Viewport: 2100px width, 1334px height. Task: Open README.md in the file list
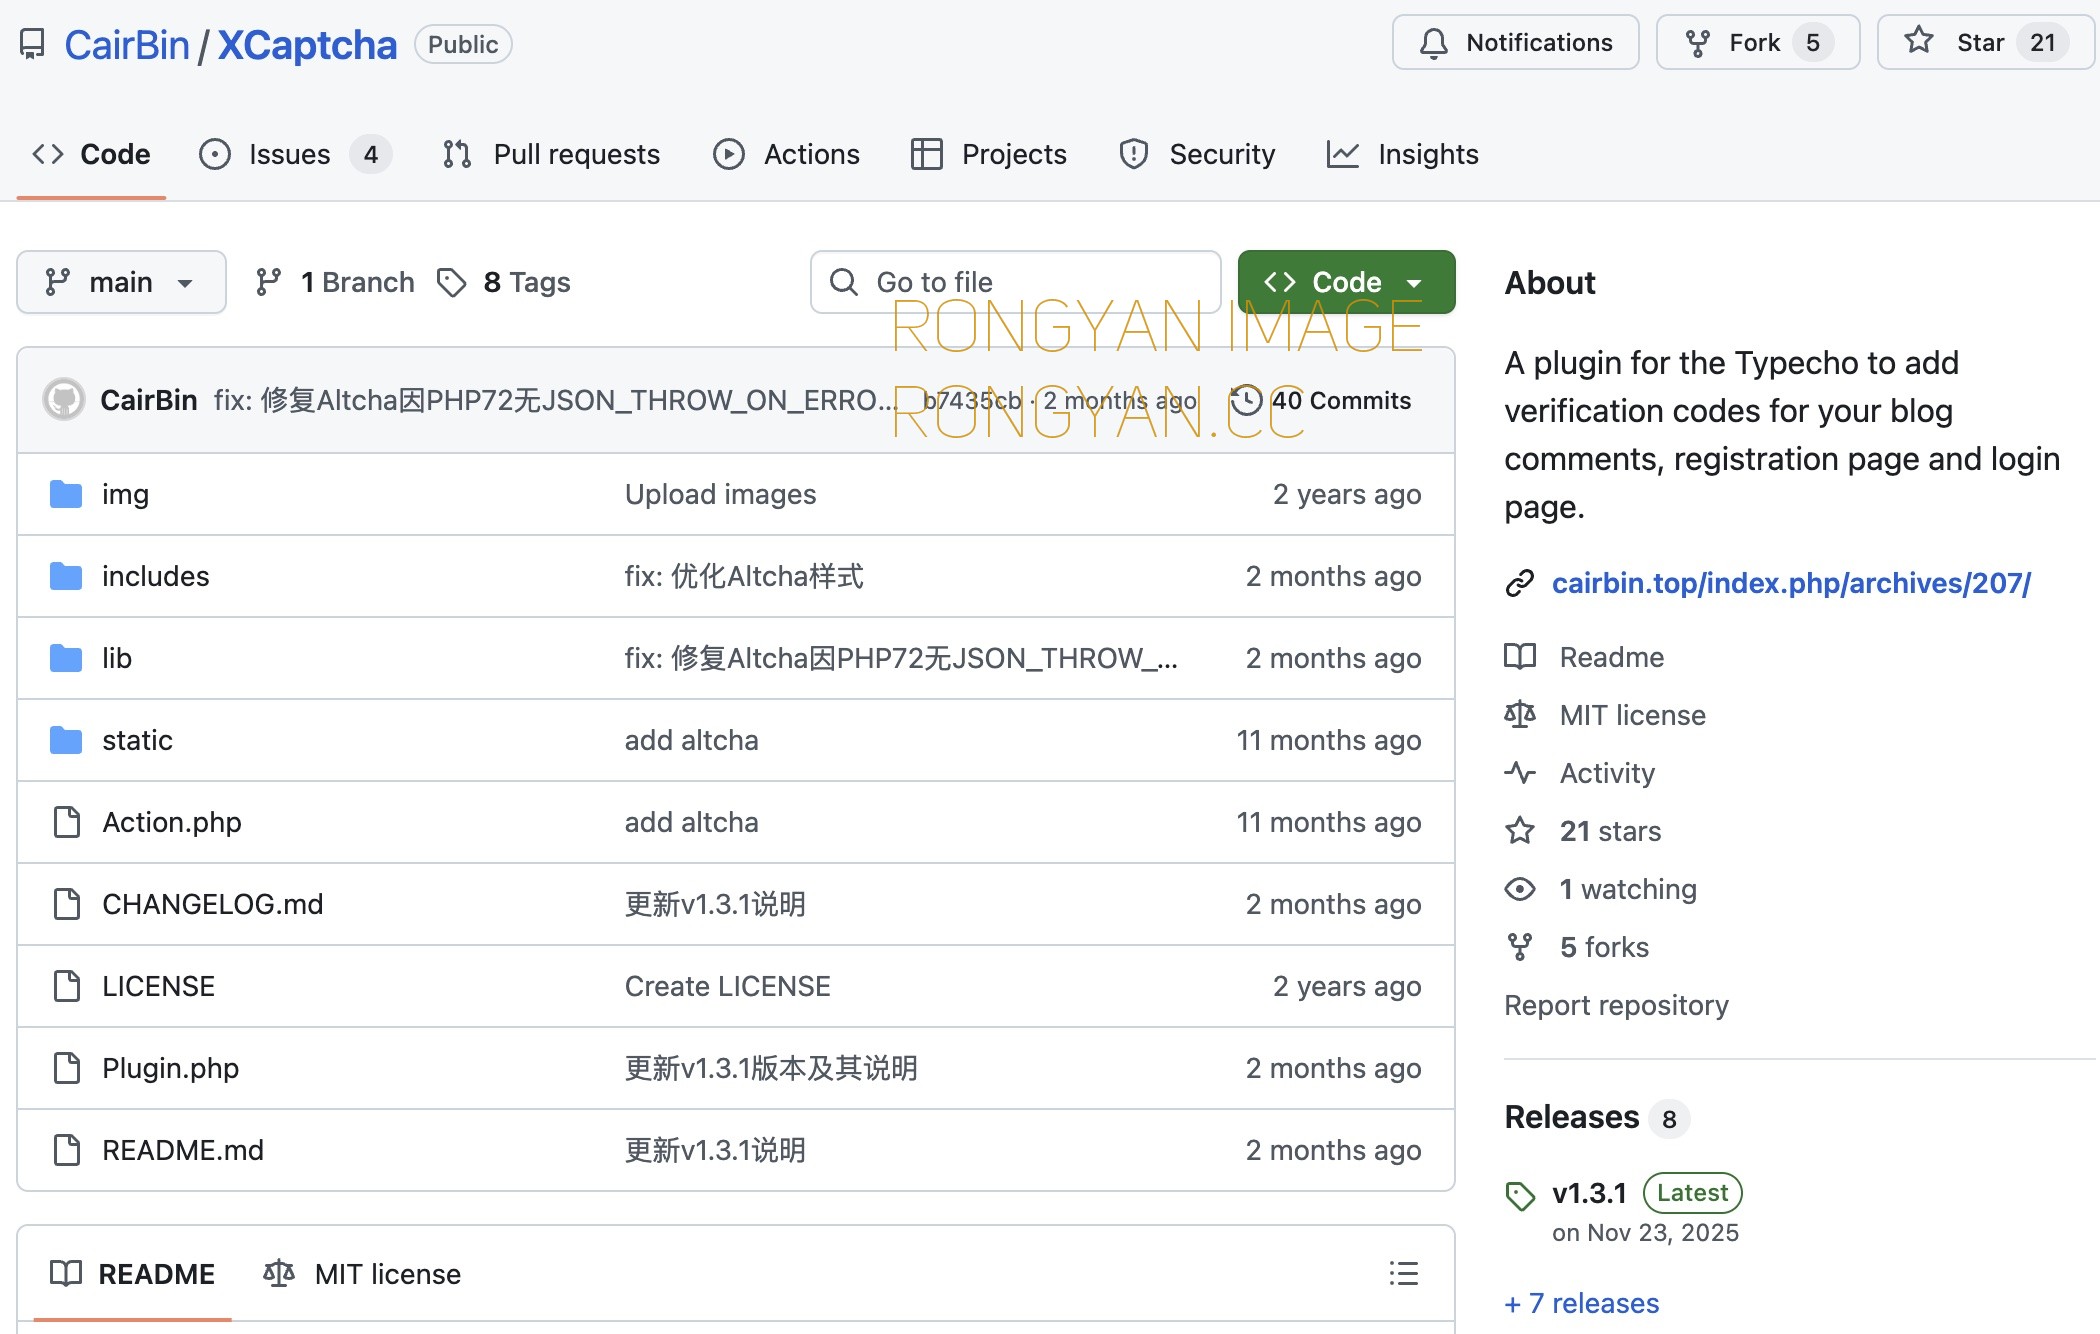[x=183, y=1150]
